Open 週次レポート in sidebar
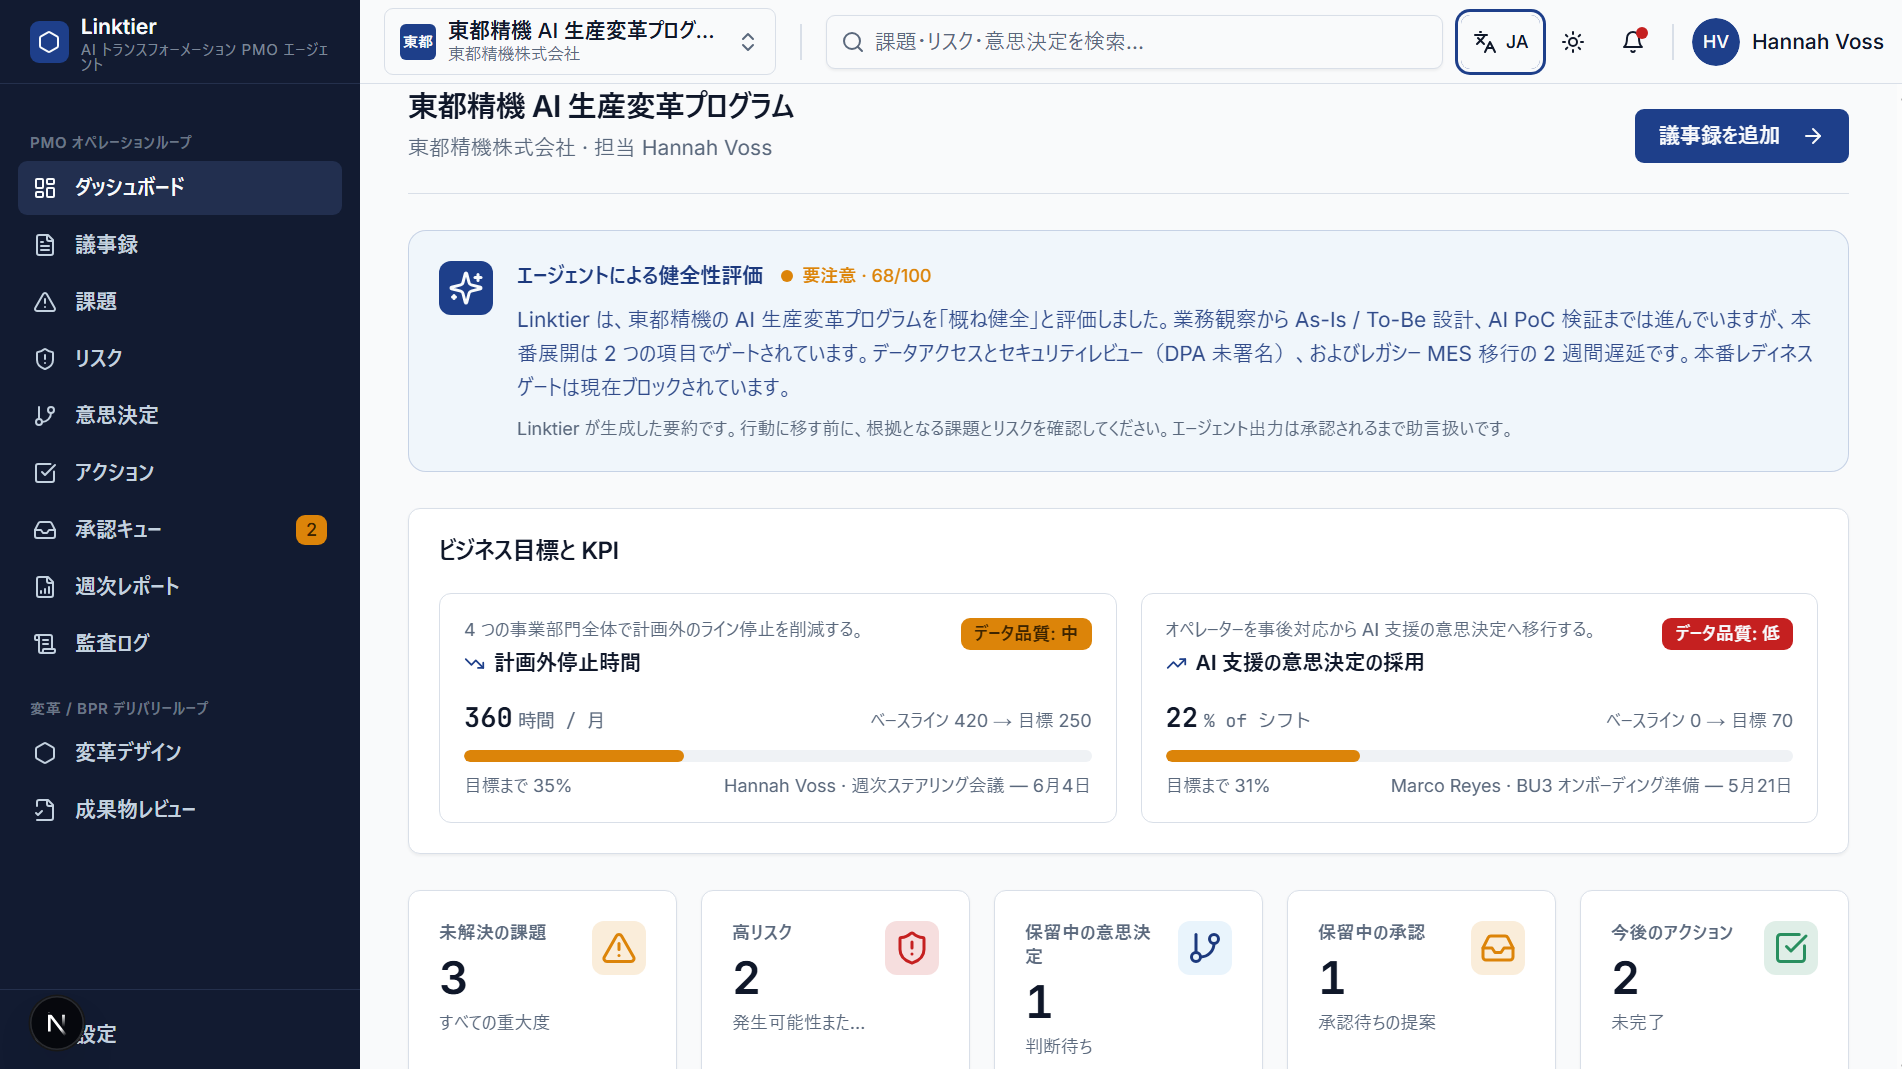Screen dimensions: 1902x1069 point(180,587)
